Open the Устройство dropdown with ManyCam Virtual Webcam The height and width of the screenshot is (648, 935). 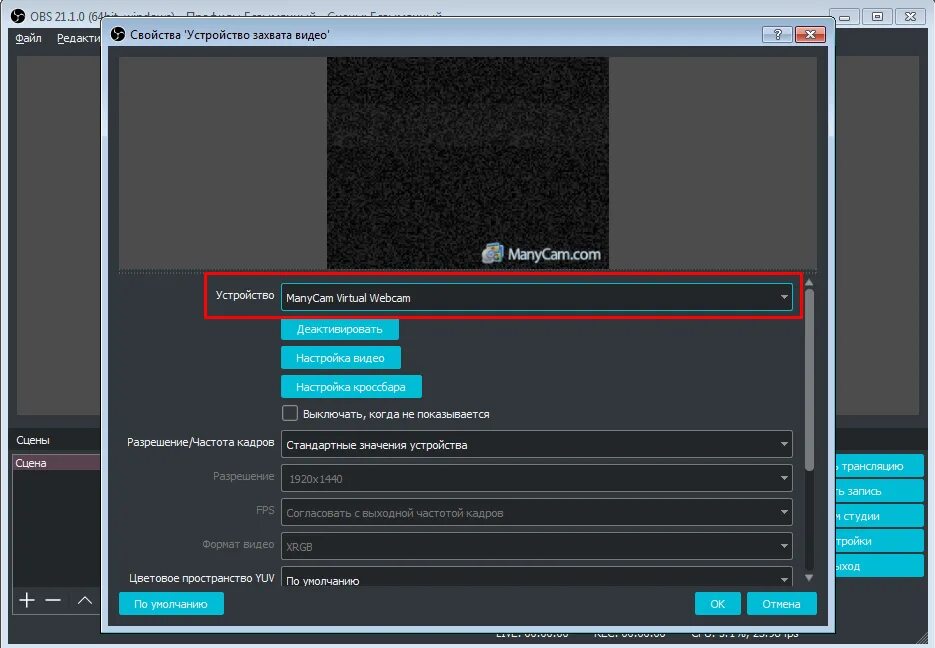pos(537,297)
